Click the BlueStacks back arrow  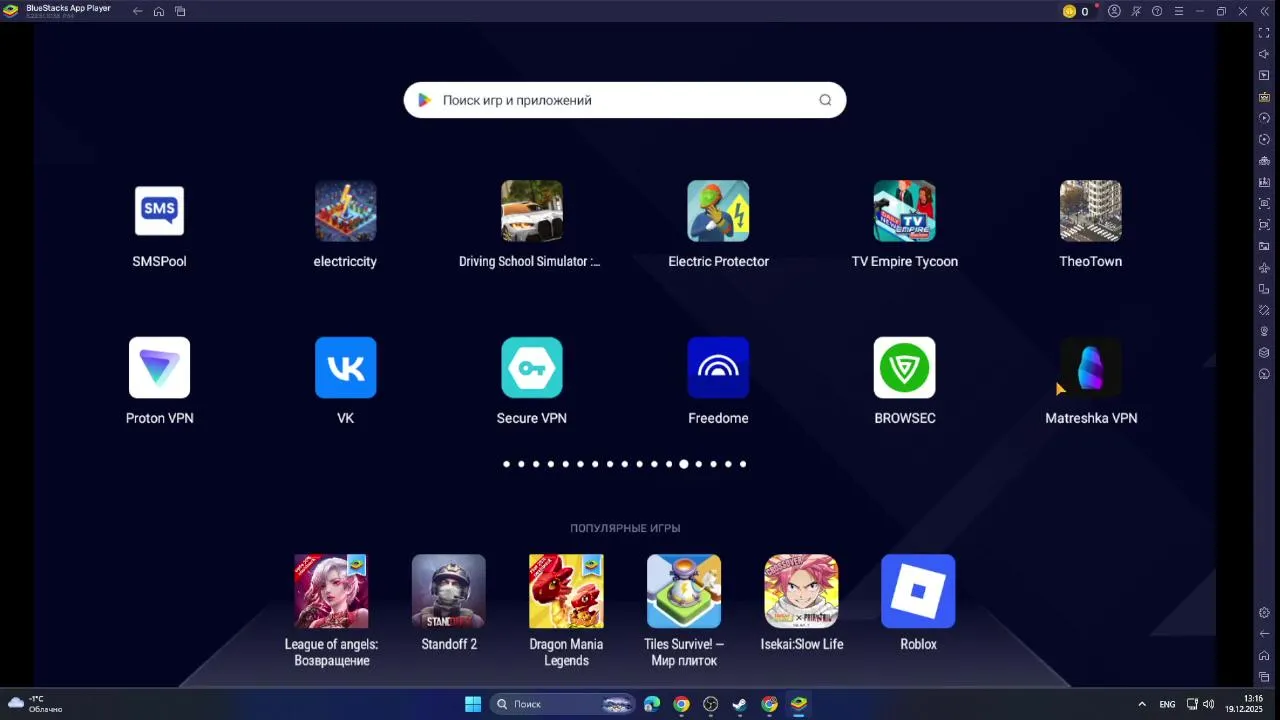[138, 11]
